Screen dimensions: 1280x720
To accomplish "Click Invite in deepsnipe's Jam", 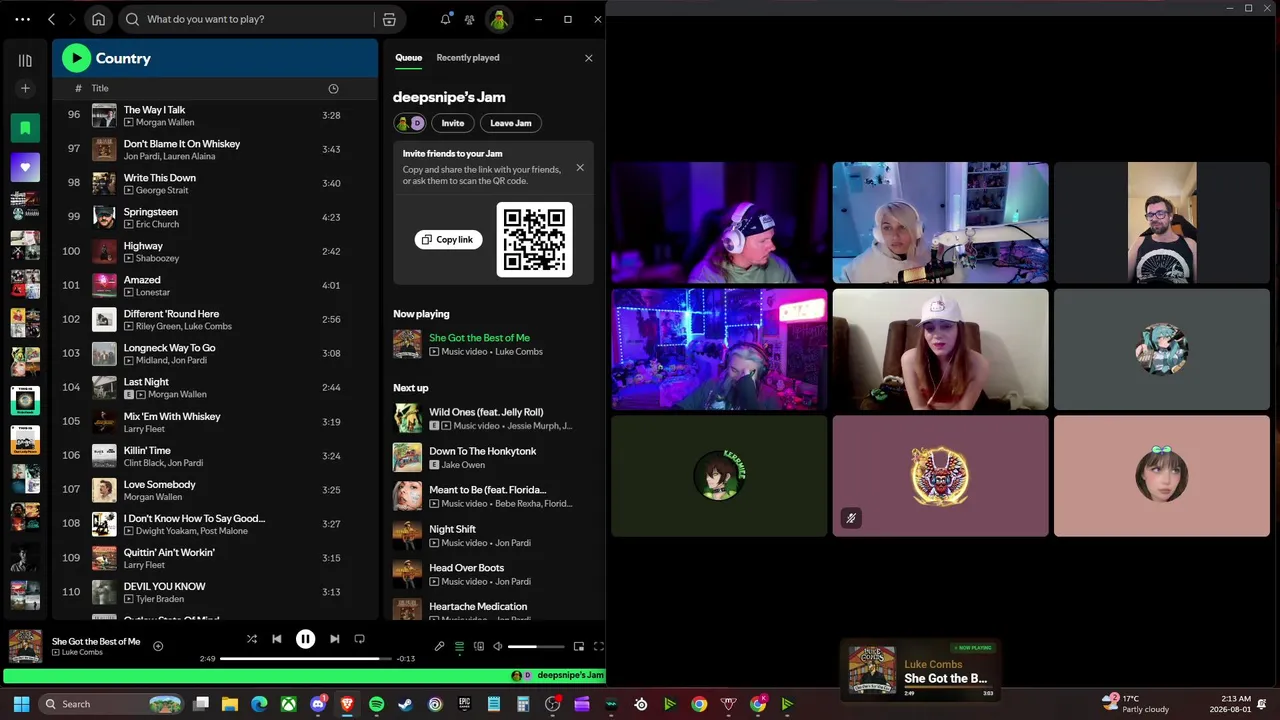I will coord(453,123).
